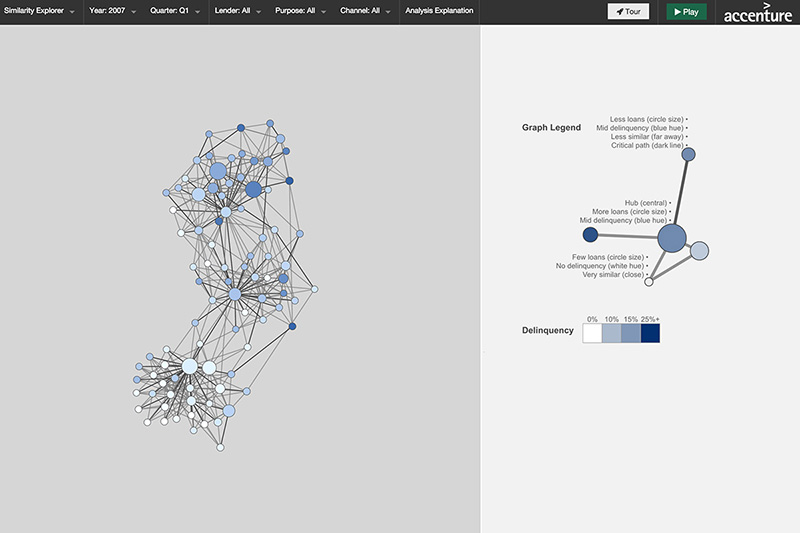The width and height of the screenshot is (800, 533).
Task: Expand the Lender: All filter
Action: [237, 12]
